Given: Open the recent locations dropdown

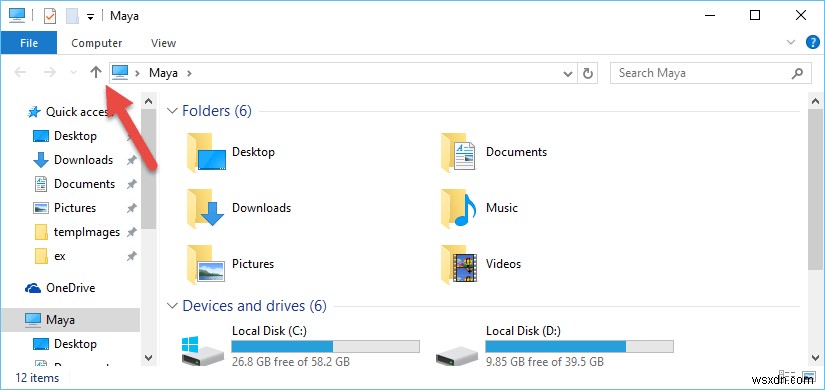Looking at the screenshot, I should (74, 73).
